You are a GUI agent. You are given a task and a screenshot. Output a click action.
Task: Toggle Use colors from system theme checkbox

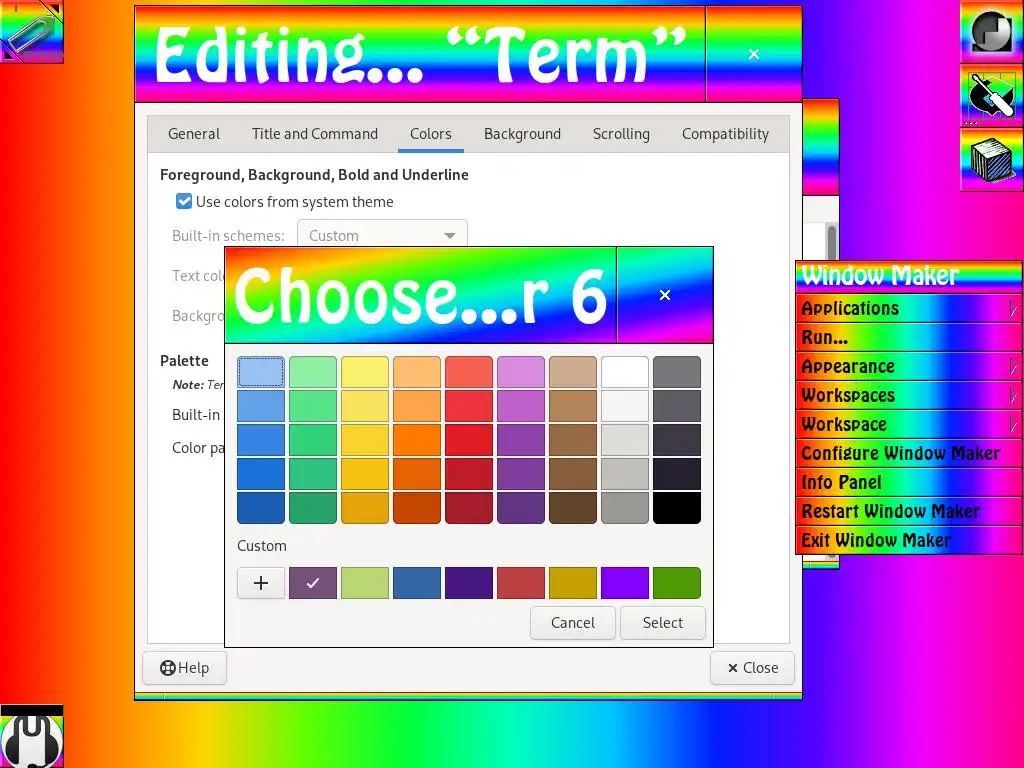[x=184, y=201]
